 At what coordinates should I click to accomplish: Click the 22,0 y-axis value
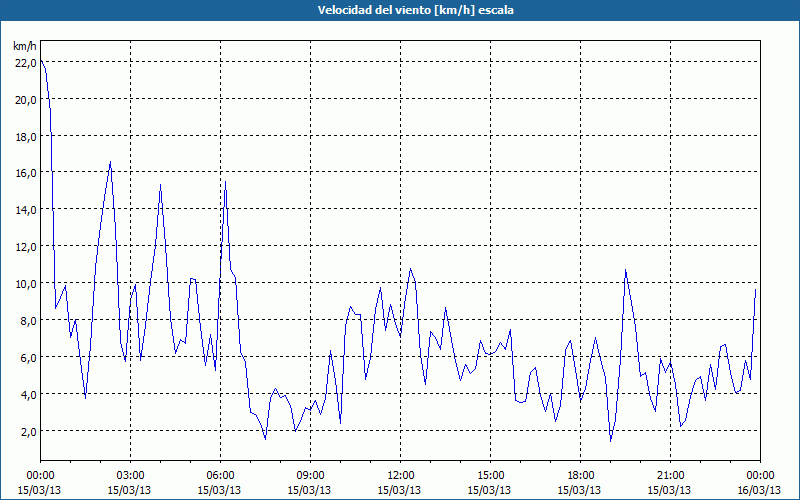coord(26,63)
